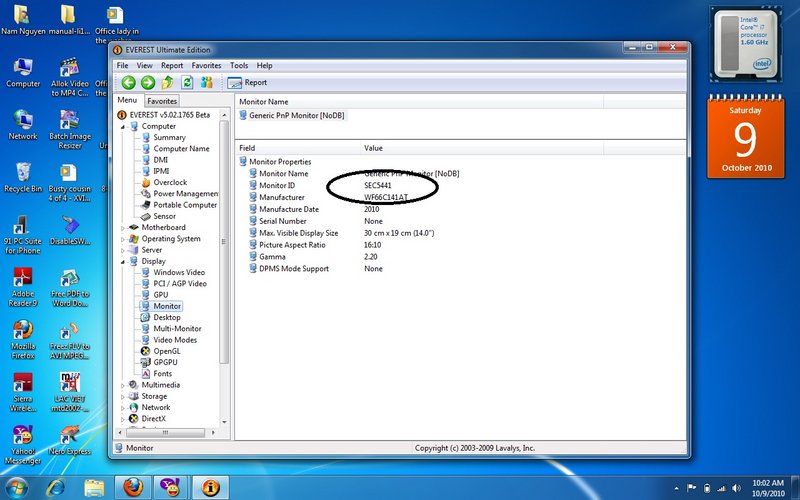Select the Monitor ID row

pos(277,185)
